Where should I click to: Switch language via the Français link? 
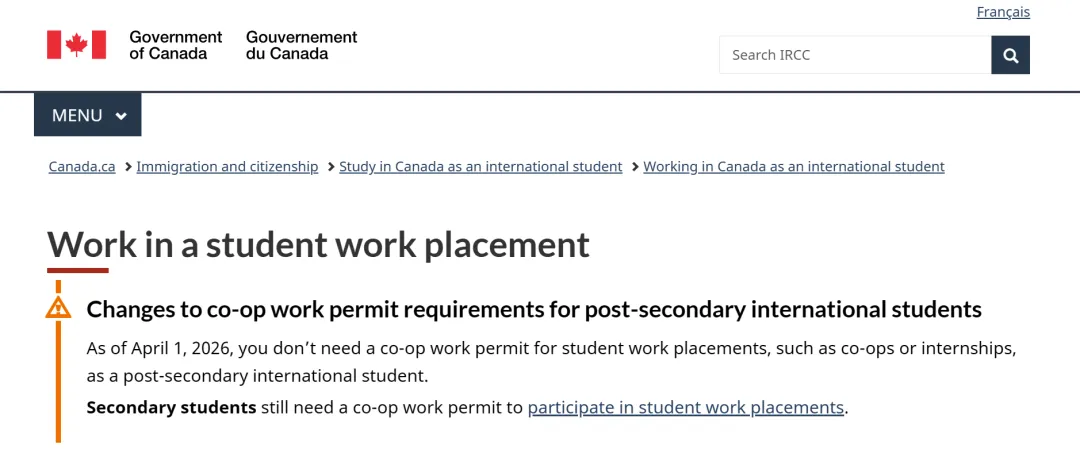[x=1003, y=12]
